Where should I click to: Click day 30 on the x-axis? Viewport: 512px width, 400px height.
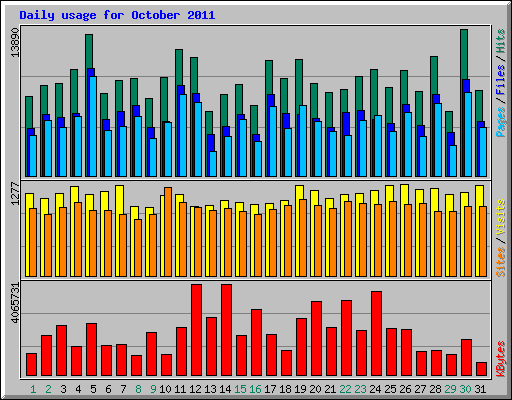[x=465, y=389]
